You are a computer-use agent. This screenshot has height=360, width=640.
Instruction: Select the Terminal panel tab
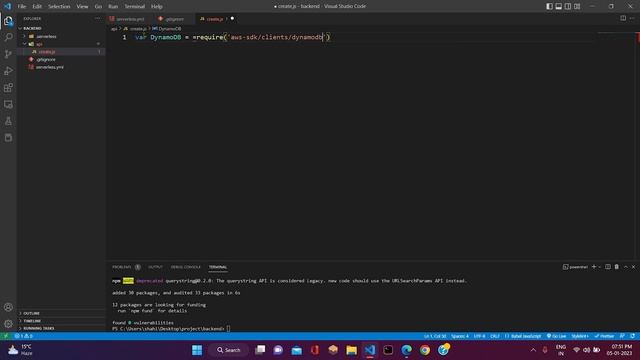click(218, 267)
